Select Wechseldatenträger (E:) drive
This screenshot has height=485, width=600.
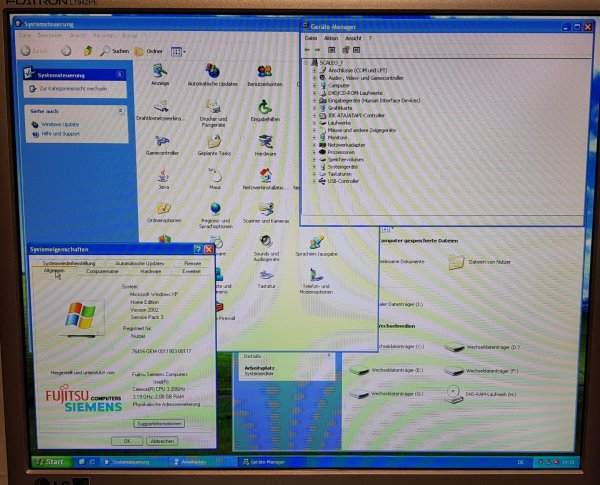[x=386, y=371]
